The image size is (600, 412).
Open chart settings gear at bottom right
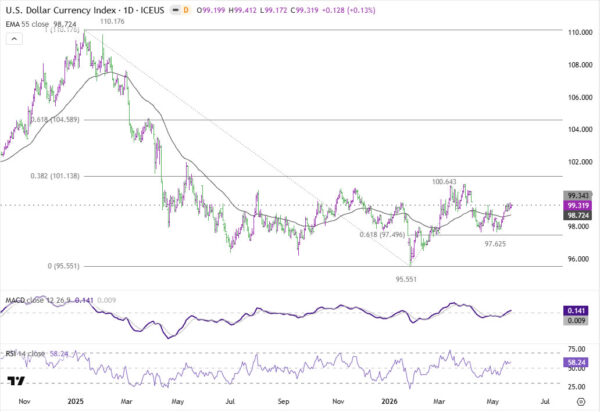click(x=581, y=402)
